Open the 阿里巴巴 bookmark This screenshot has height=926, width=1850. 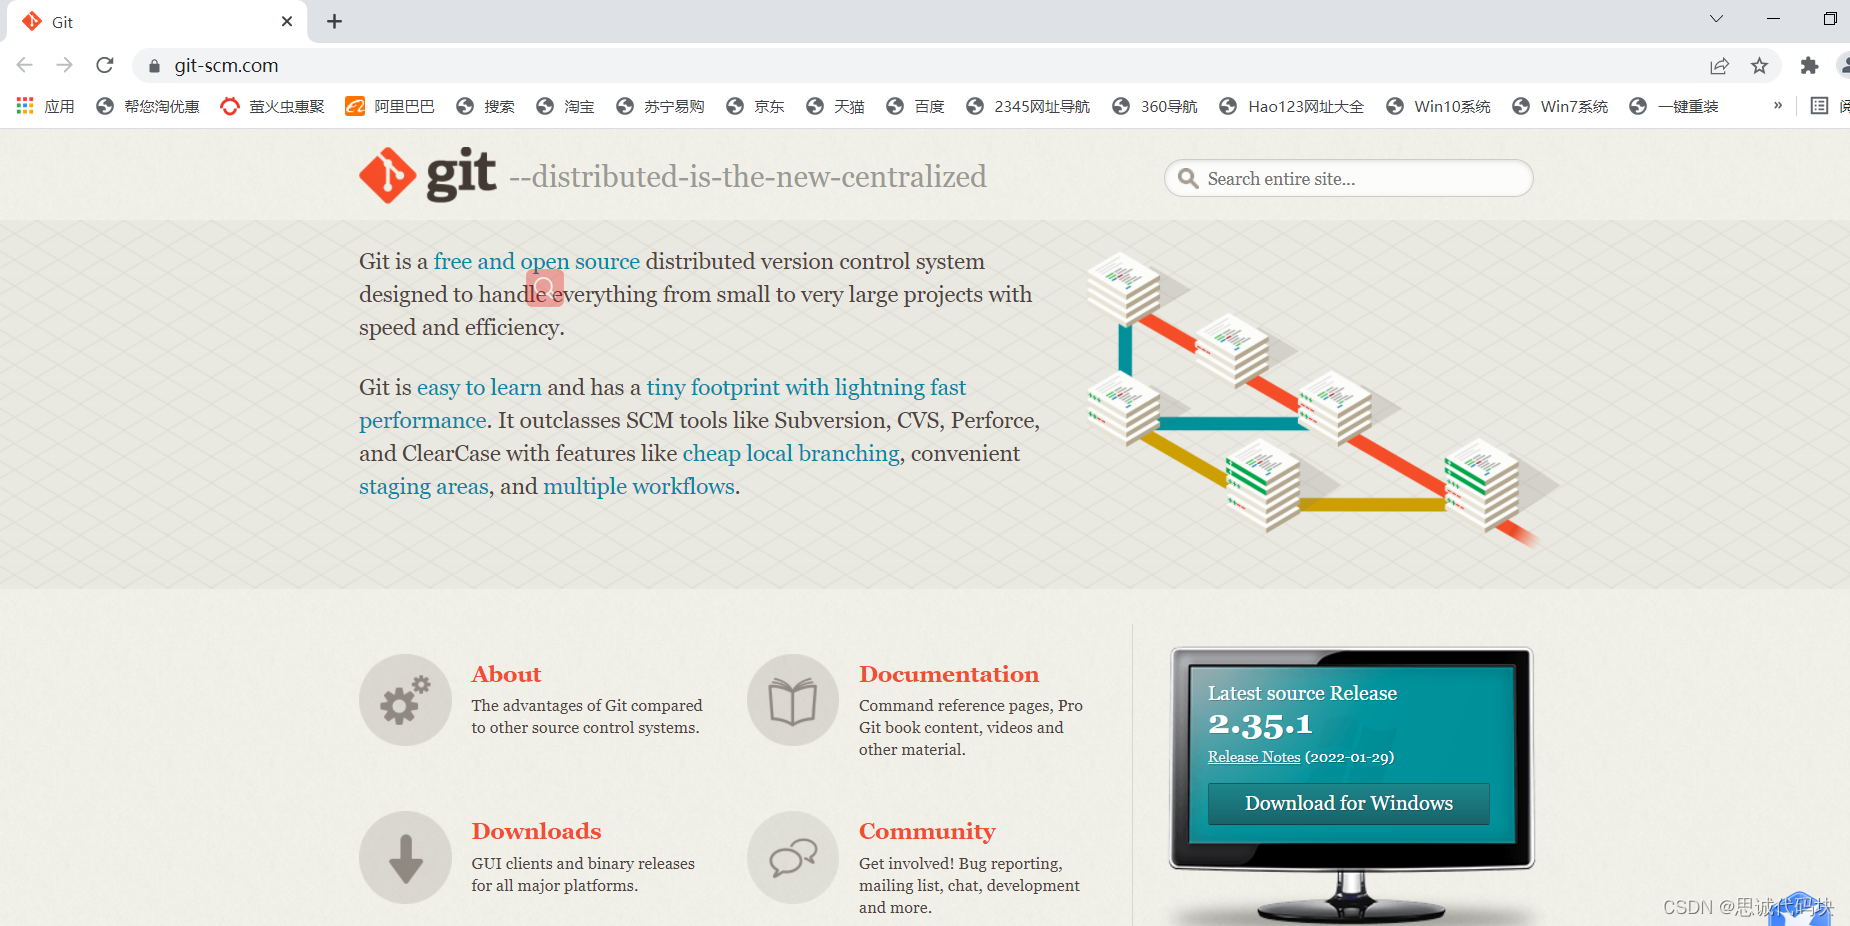coord(390,106)
